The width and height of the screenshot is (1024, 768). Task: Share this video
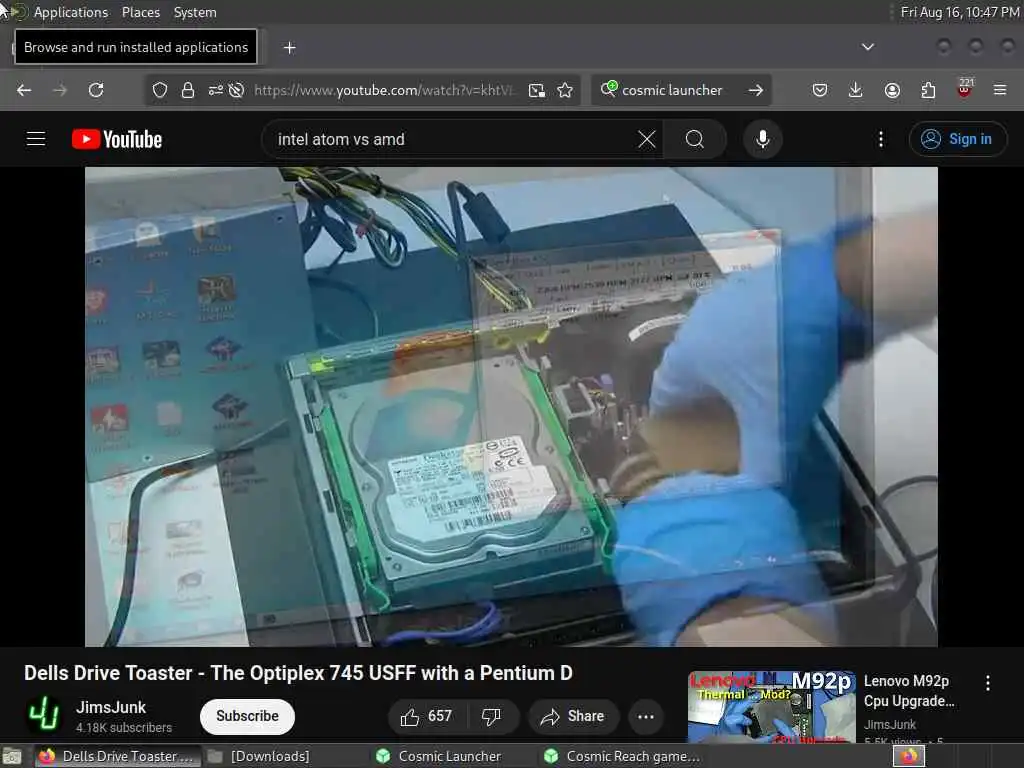pos(573,716)
